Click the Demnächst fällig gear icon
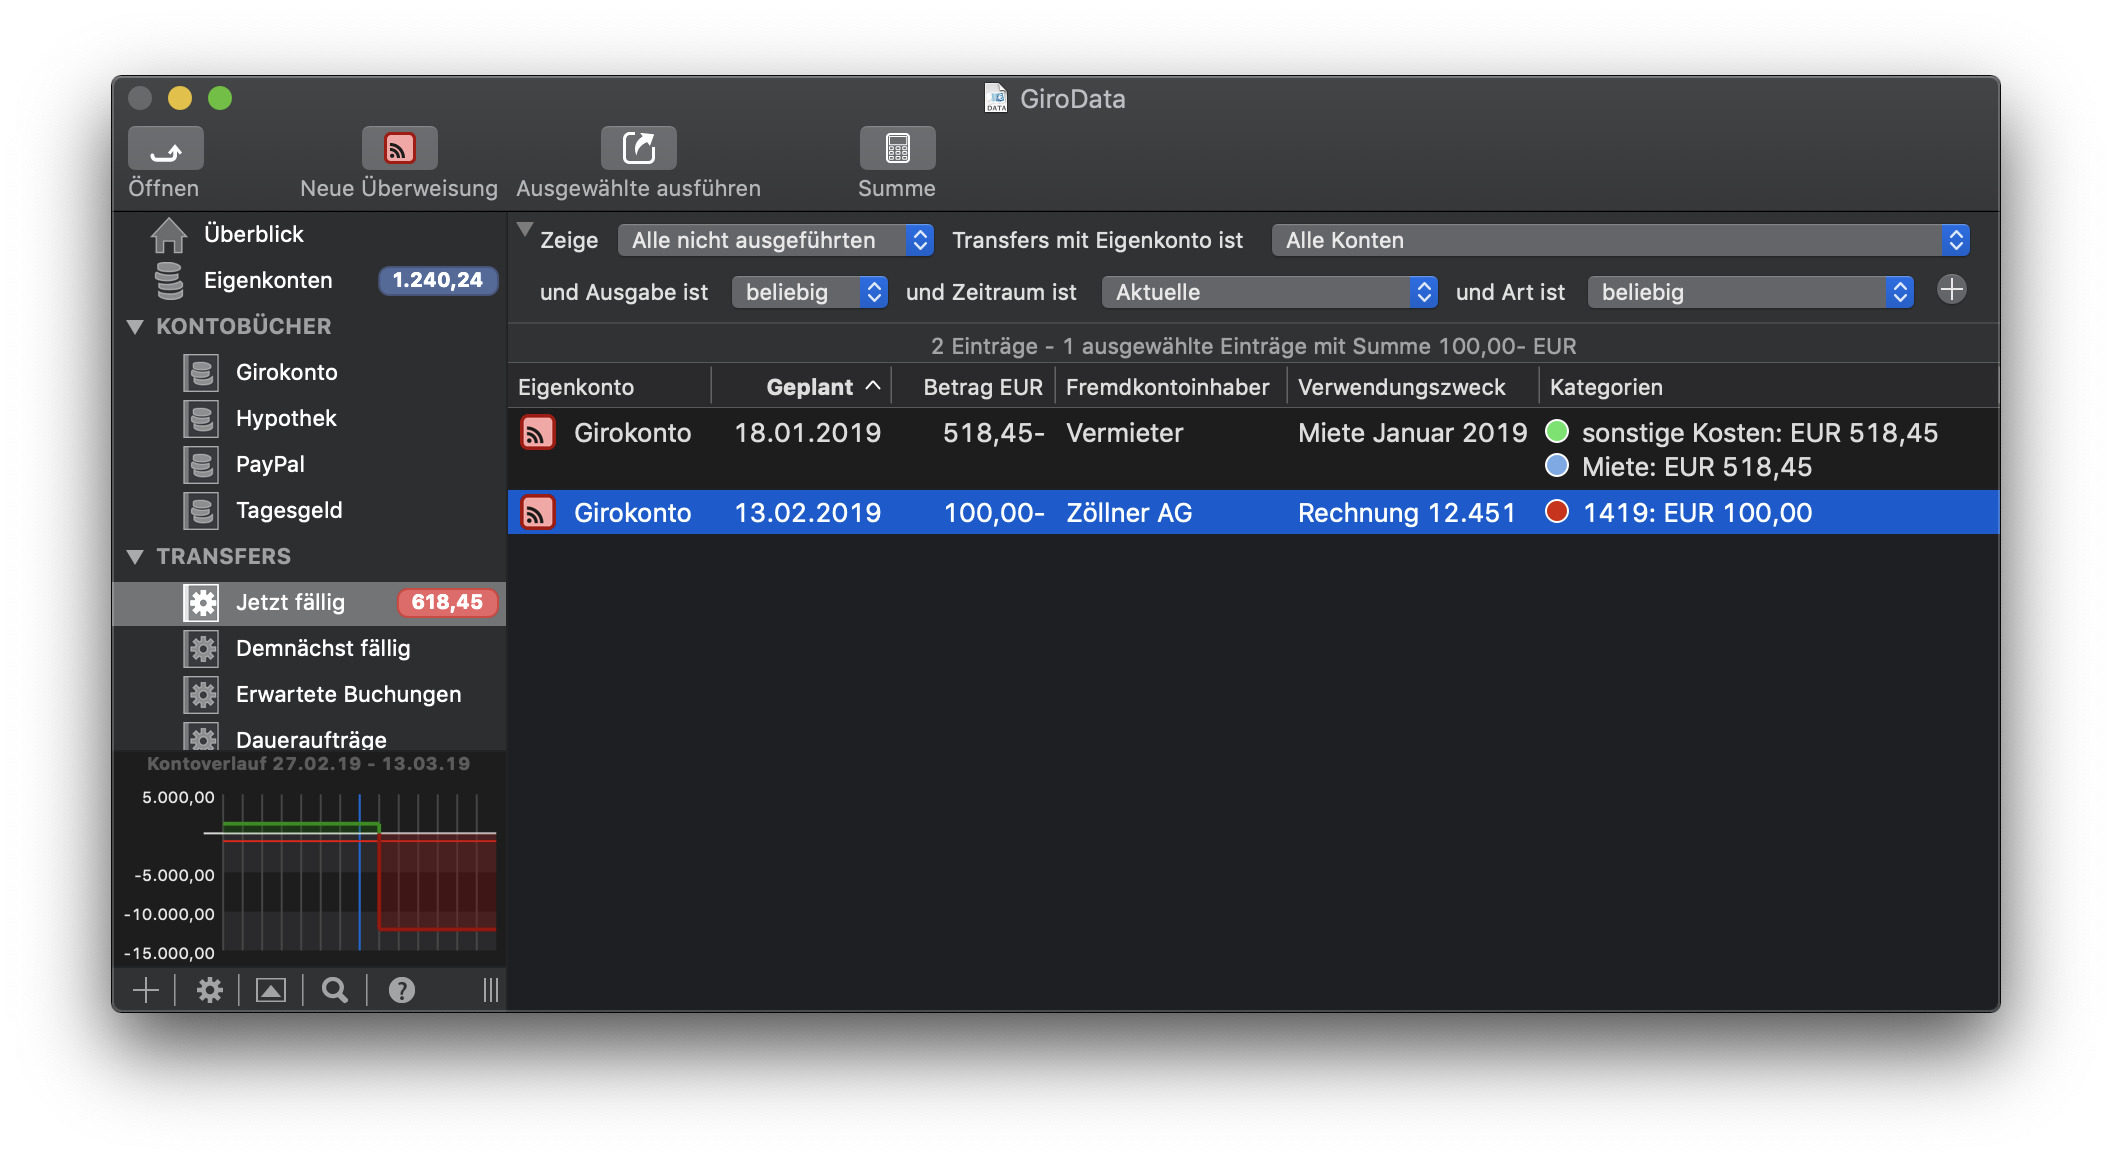2112x1160 pixels. click(201, 649)
